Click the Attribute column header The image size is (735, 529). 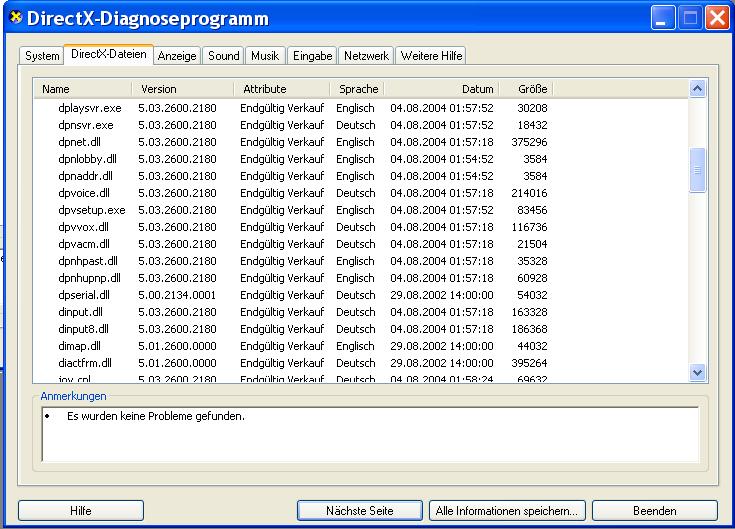coord(282,89)
